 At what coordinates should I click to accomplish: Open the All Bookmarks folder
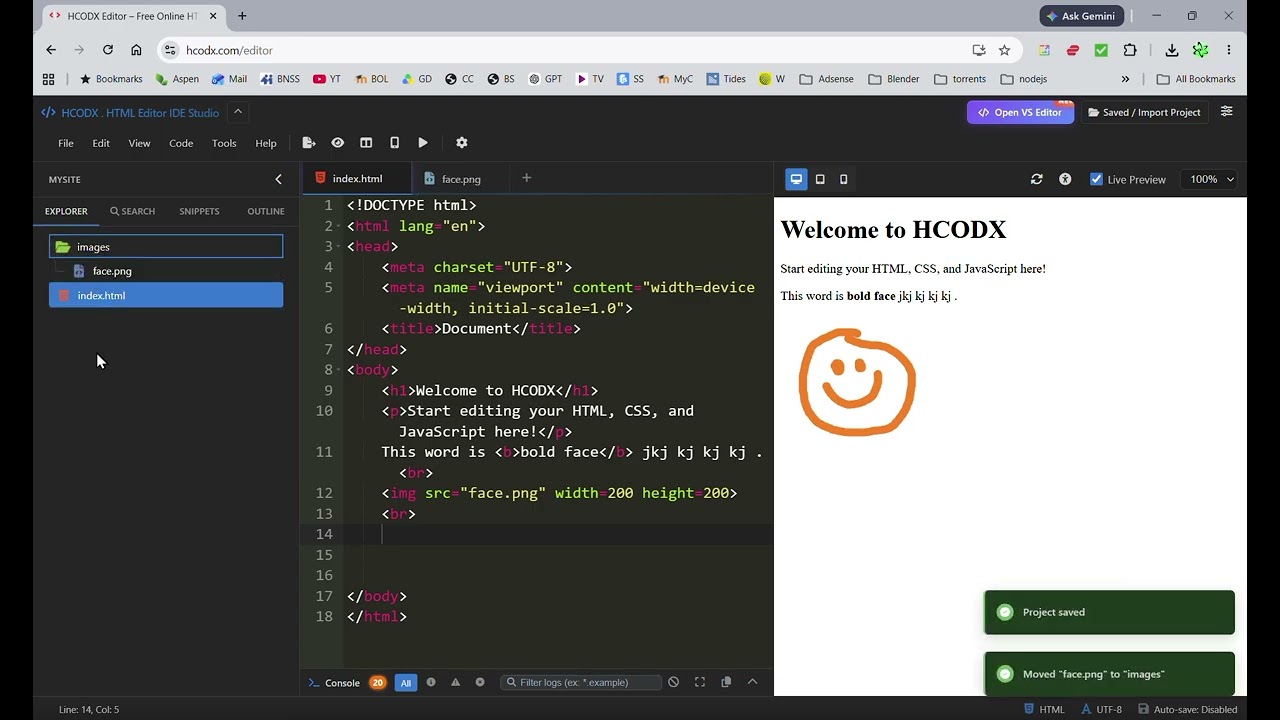(x=1196, y=79)
